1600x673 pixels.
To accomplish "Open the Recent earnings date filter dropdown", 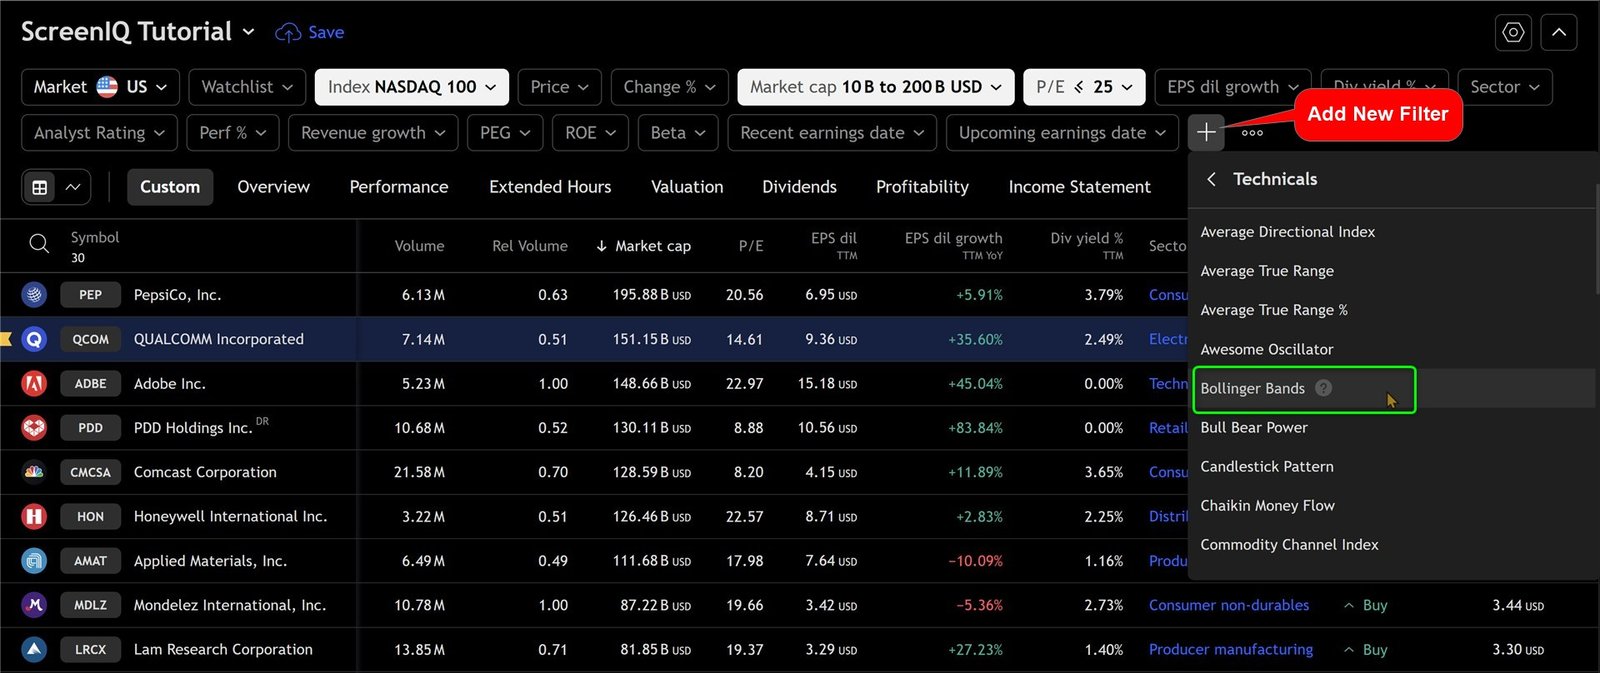I will pos(832,133).
